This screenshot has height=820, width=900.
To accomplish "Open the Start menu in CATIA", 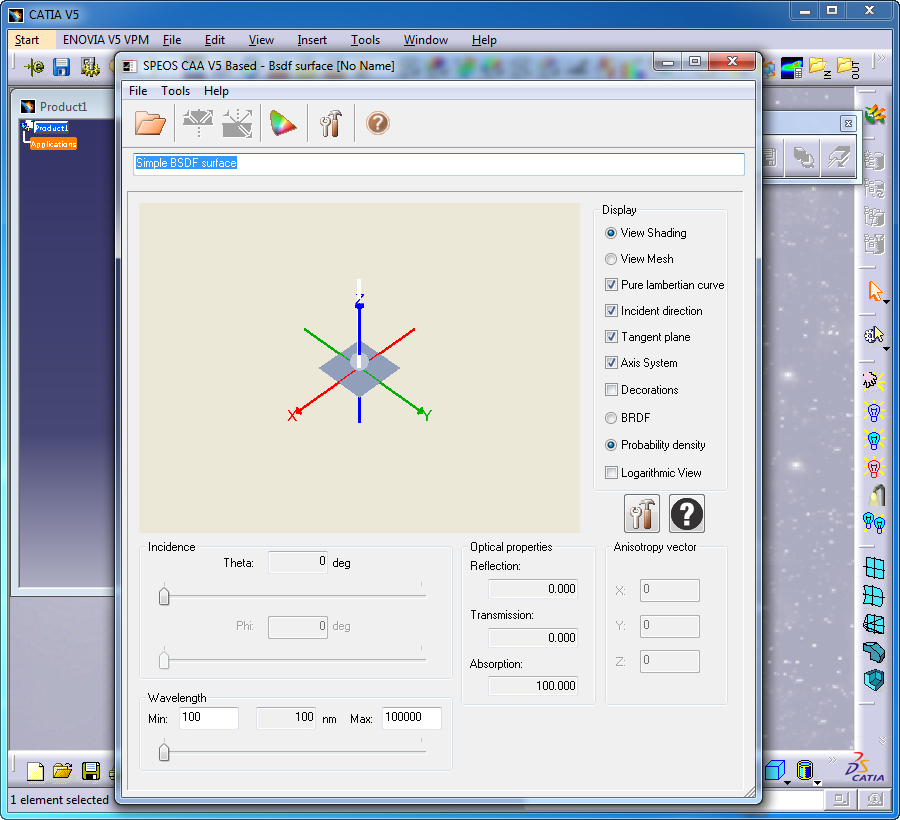I will (x=27, y=40).
